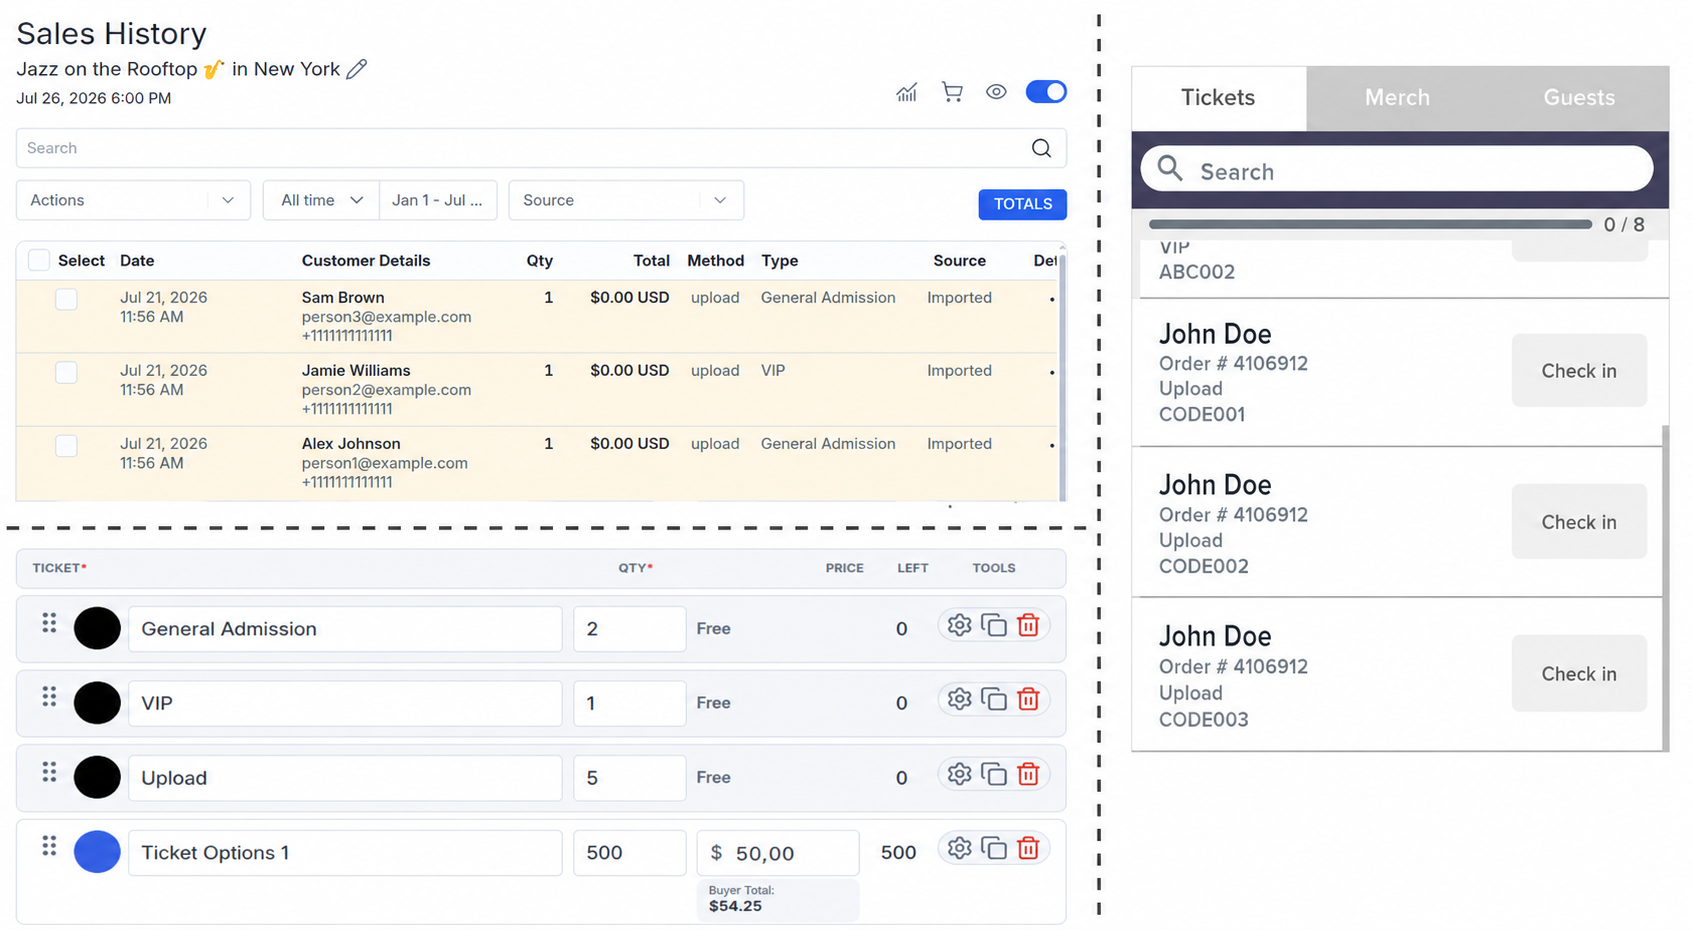This screenshot has width=1692, height=930.
Task: Check the box for Sam Brown's order
Action: [x=66, y=299]
